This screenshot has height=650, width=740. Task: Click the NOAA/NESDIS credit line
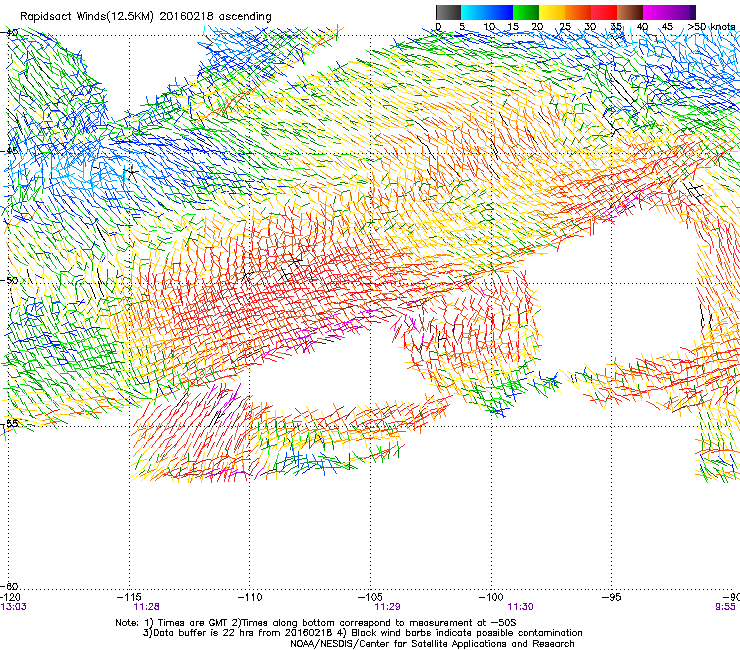click(432, 644)
